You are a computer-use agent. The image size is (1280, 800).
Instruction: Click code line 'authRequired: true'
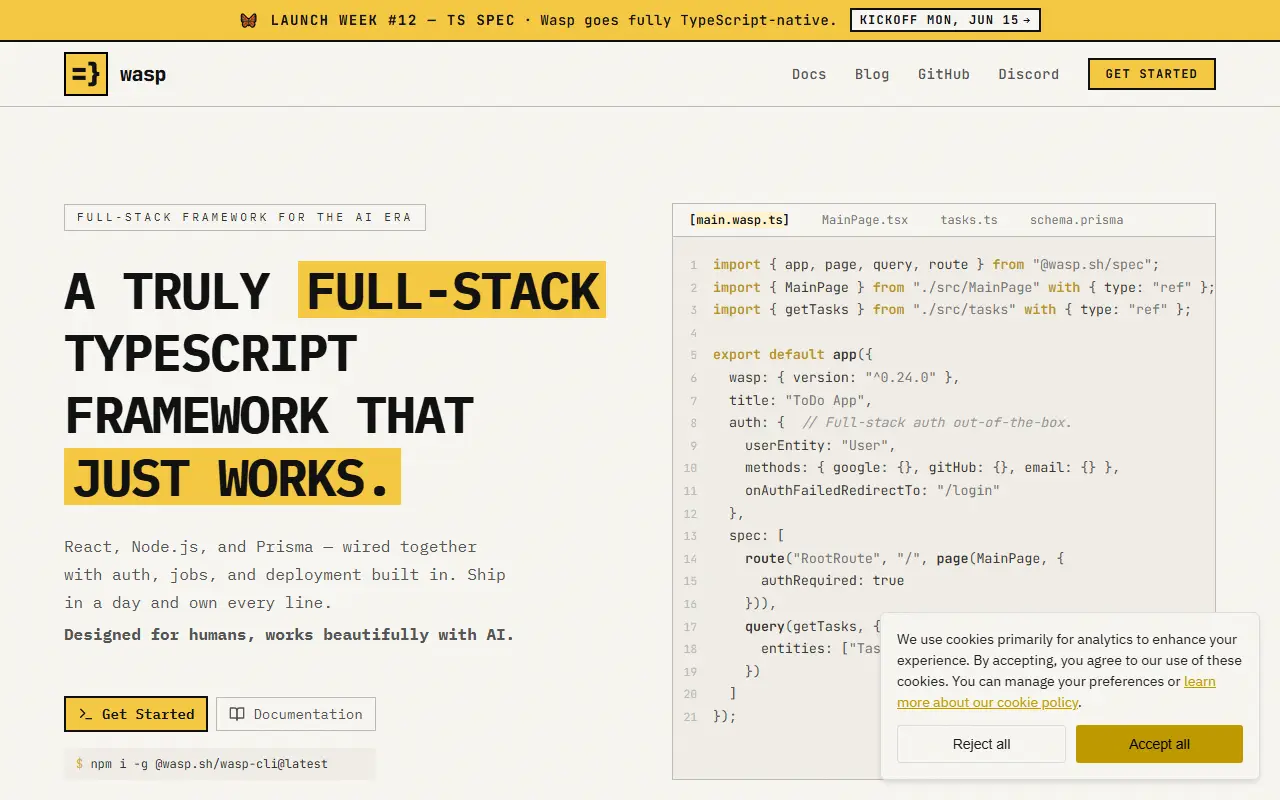click(832, 580)
